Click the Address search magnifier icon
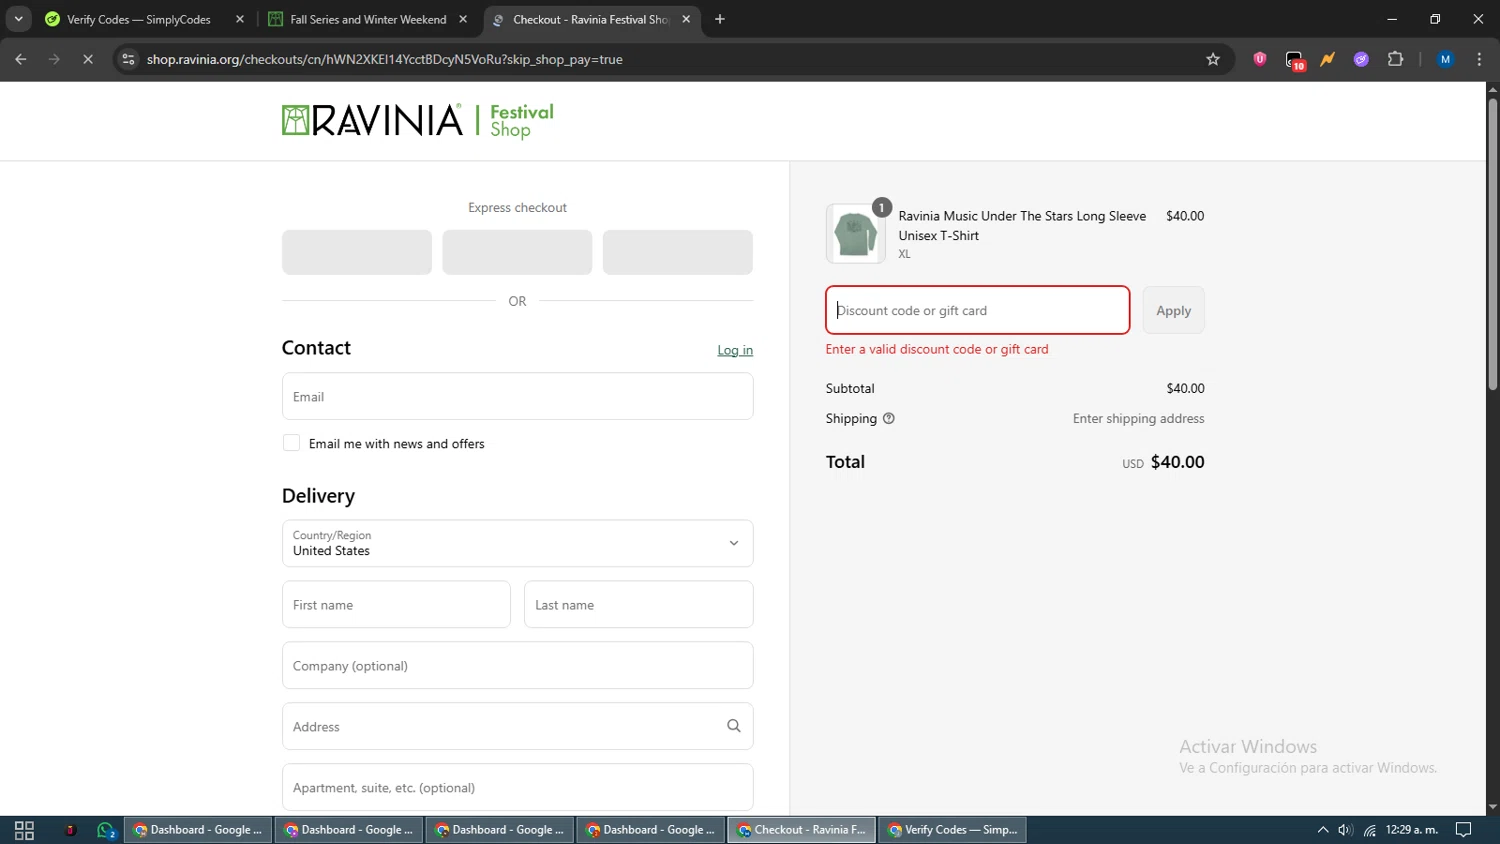The height and width of the screenshot is (844, 1500). pyautogui.click(x=734, y=726)
